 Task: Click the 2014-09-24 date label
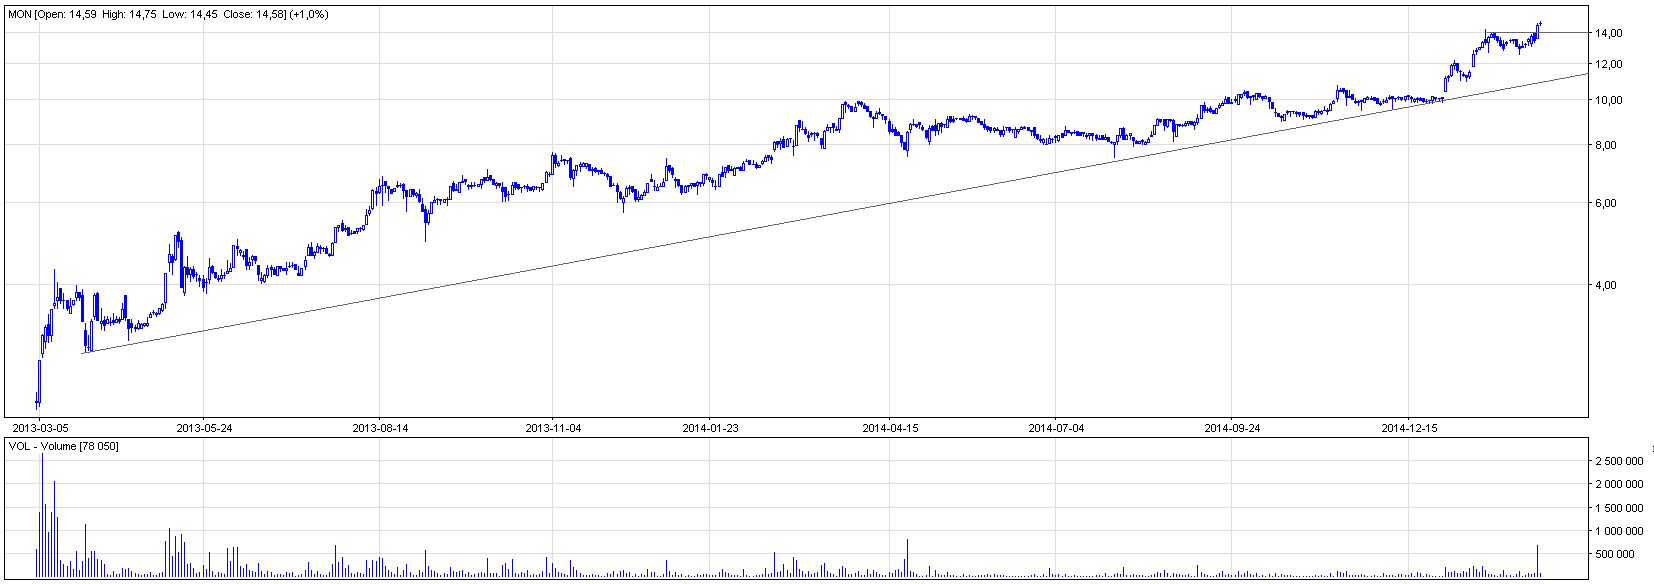pyautogui.click(x=1232, y=428)
